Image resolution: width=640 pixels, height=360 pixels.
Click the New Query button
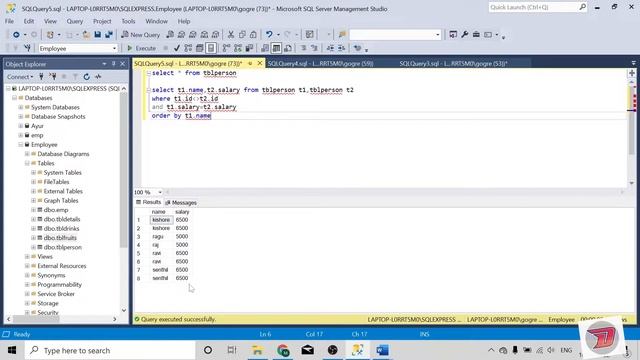141,35
